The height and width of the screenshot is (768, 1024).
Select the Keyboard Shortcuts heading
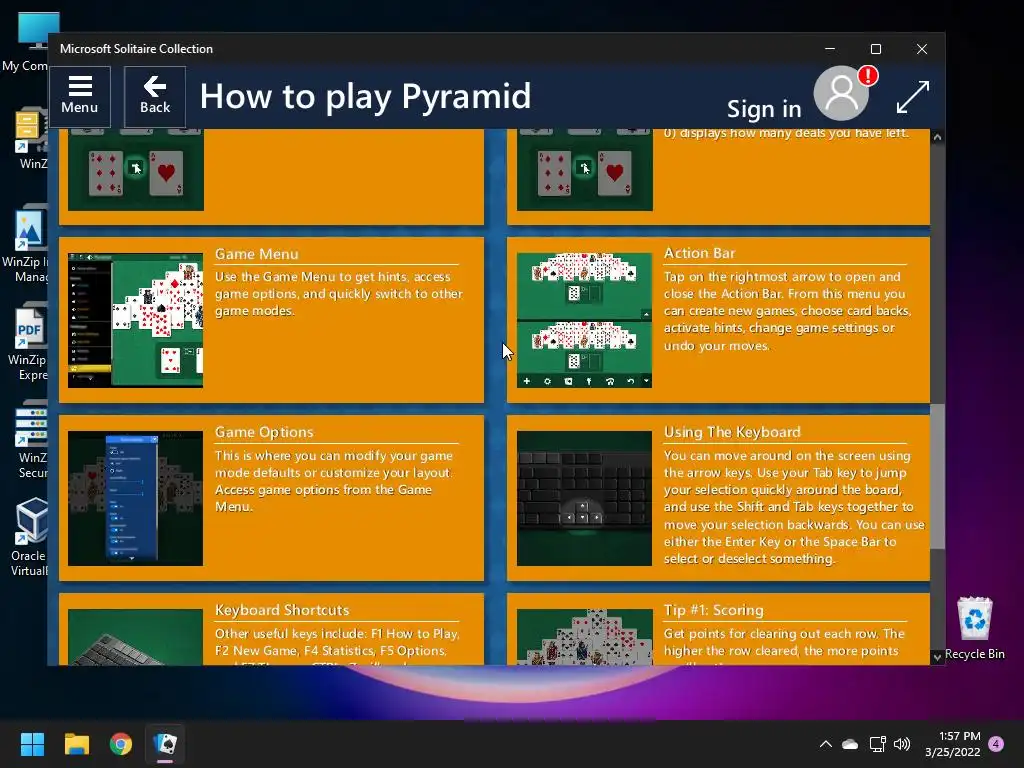282,610
